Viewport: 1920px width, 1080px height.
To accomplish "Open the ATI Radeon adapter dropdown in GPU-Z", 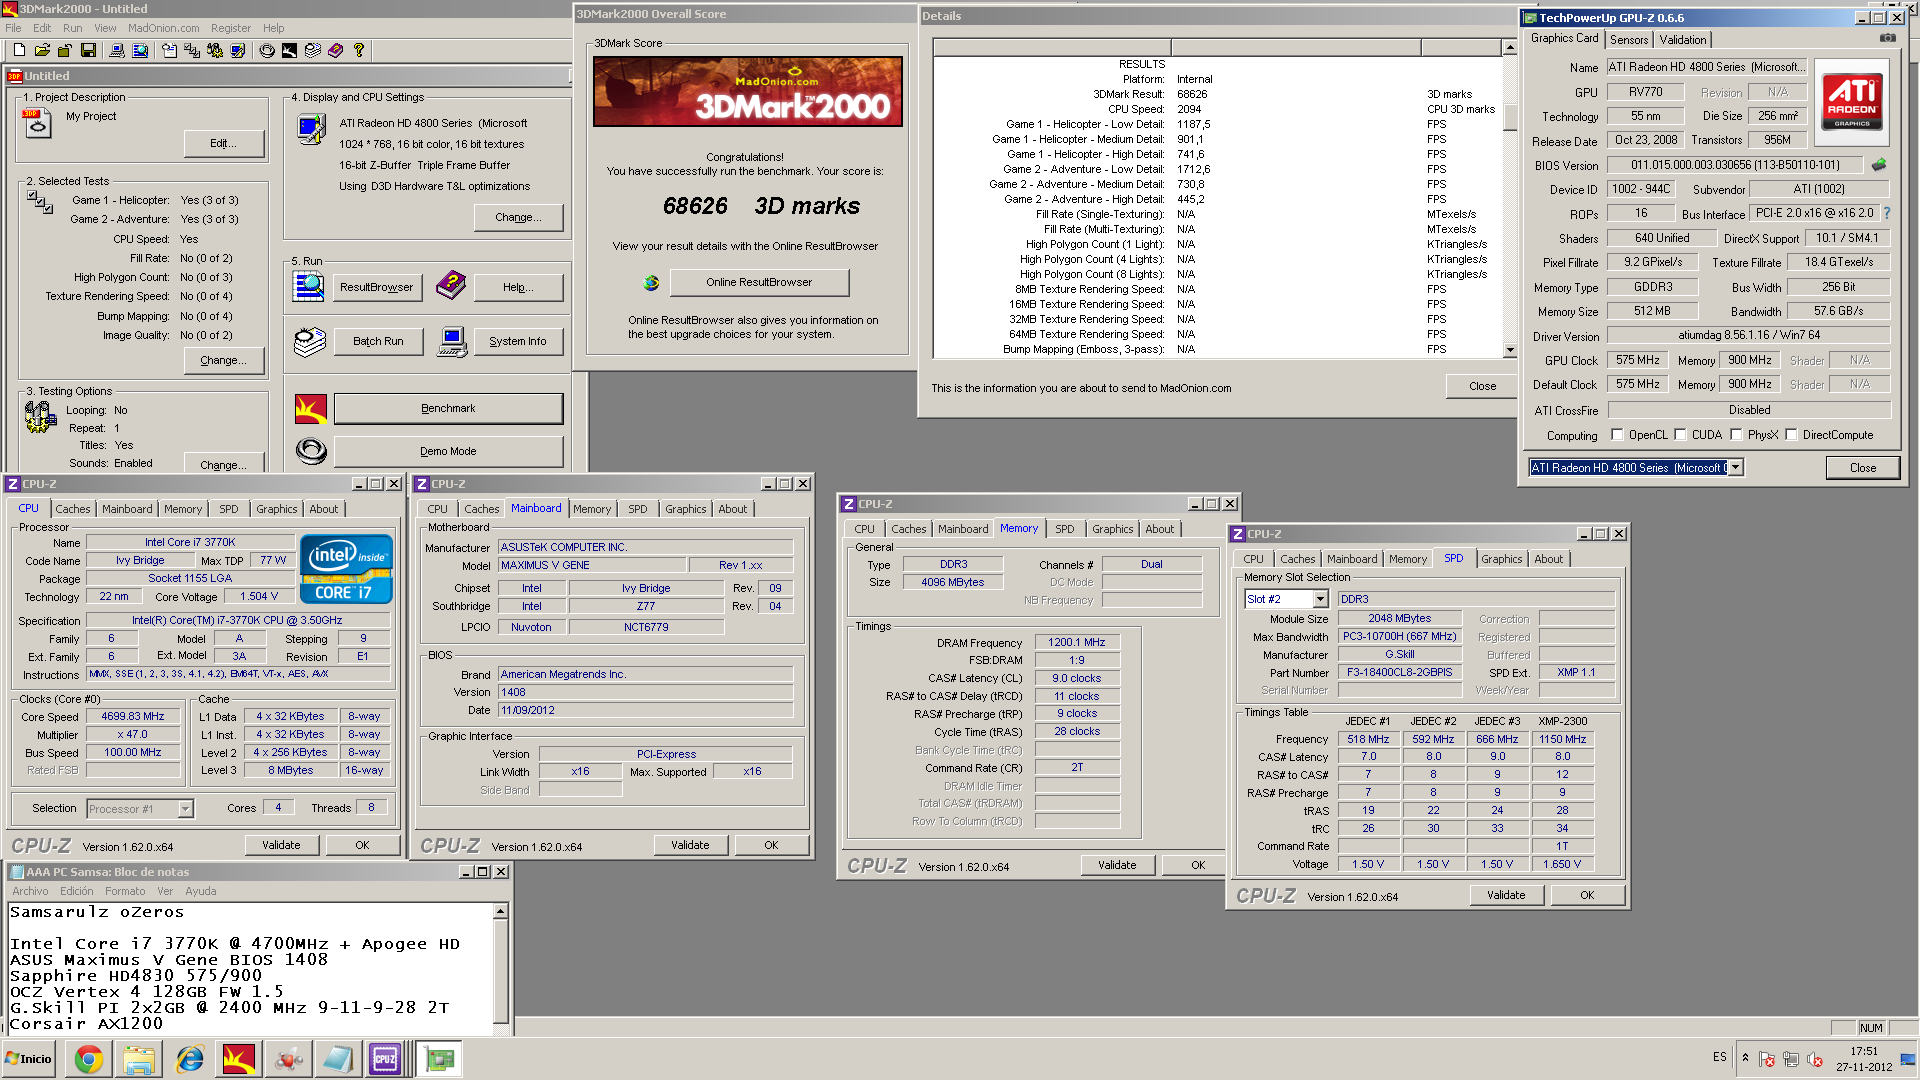I will [1736, 467].
